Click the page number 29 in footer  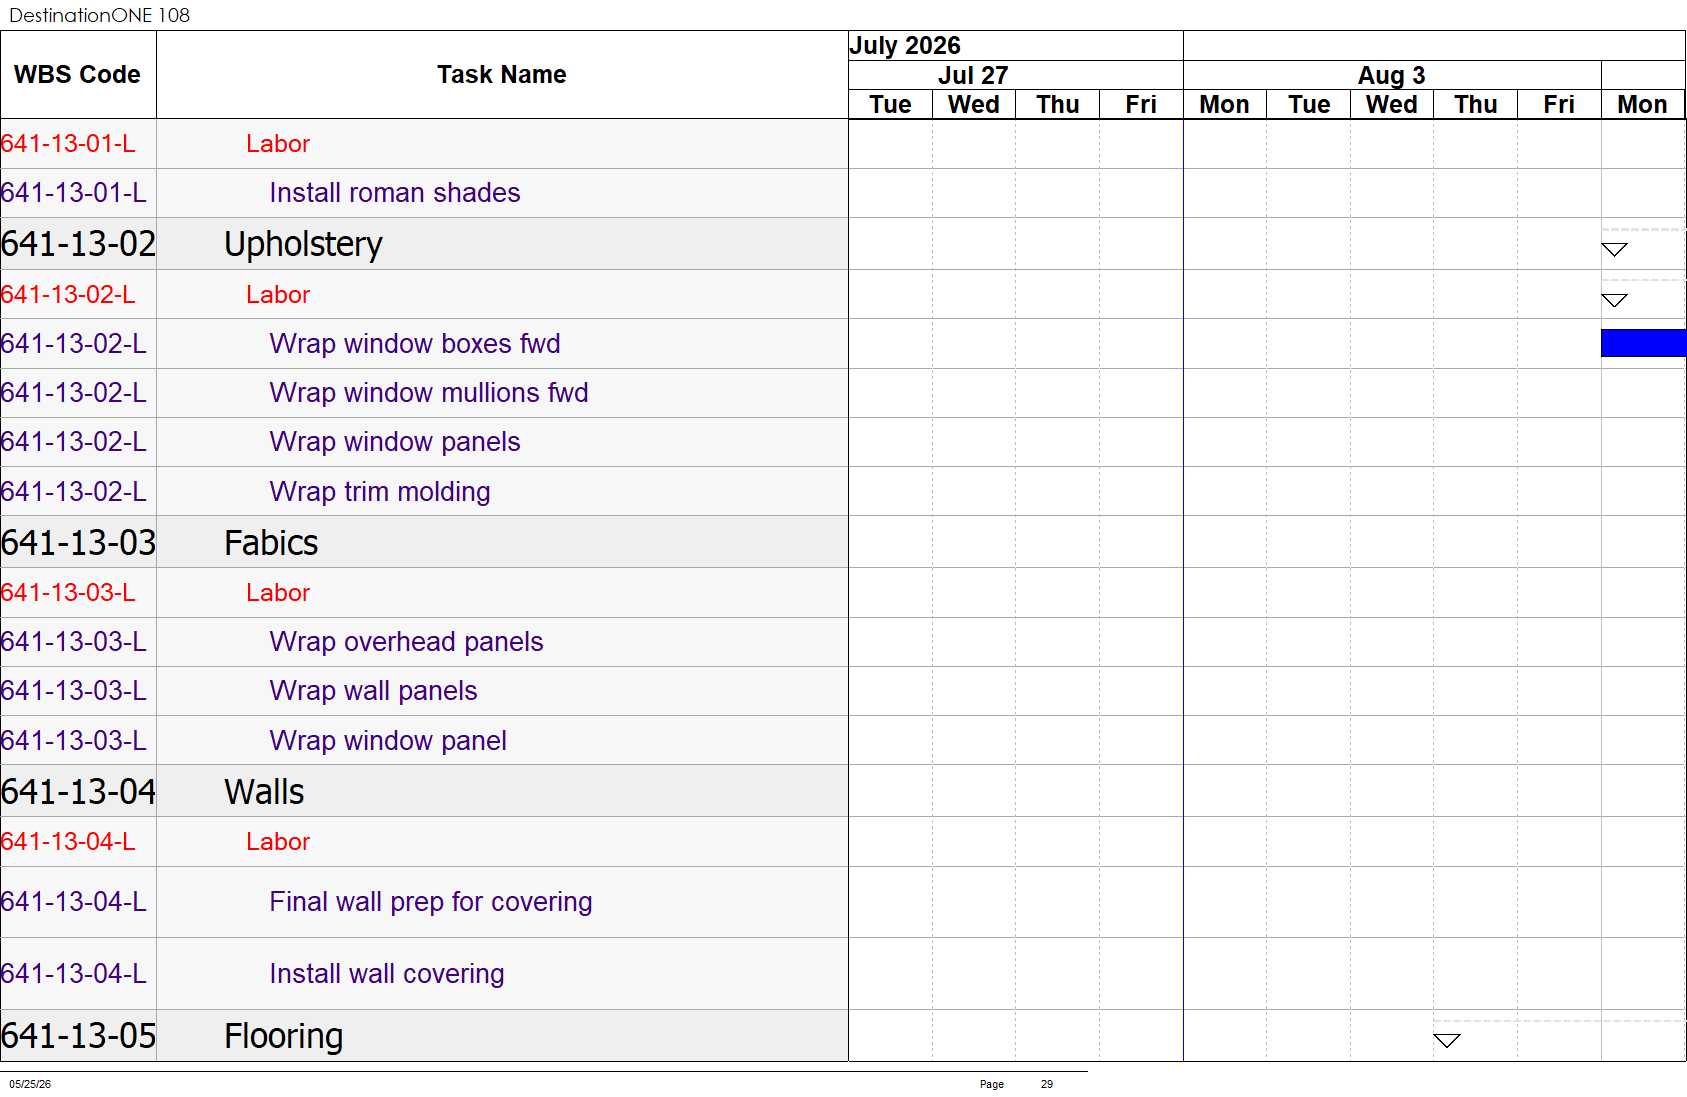click(1047, 1084)
